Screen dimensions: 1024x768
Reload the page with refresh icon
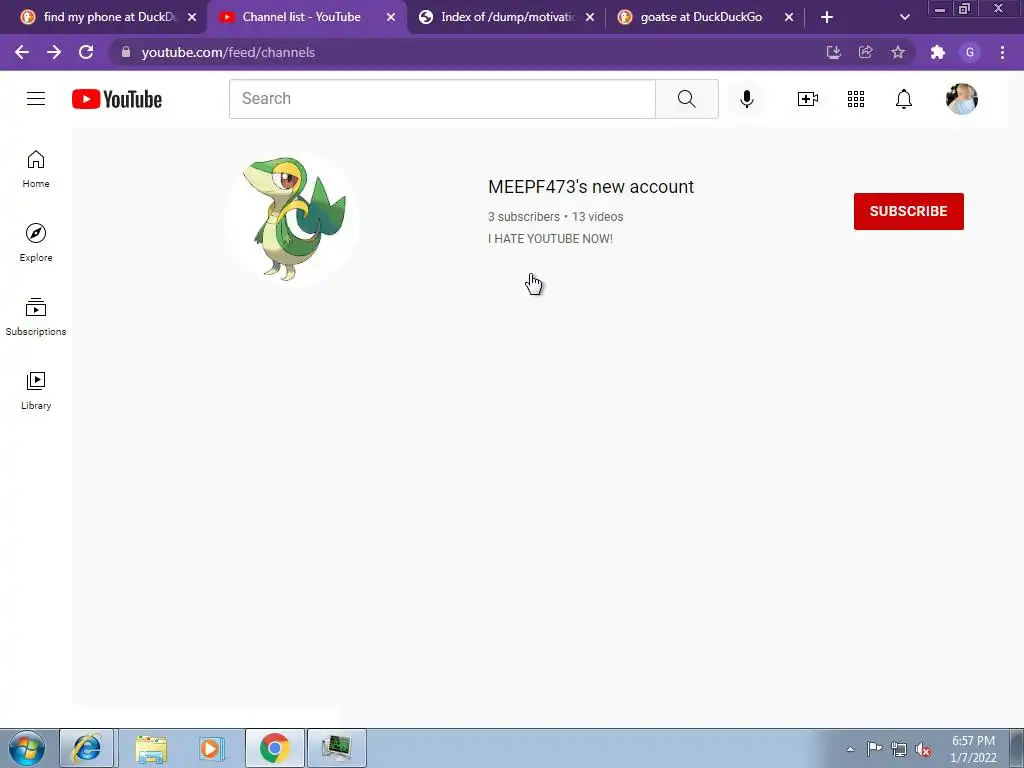[86, 52]
